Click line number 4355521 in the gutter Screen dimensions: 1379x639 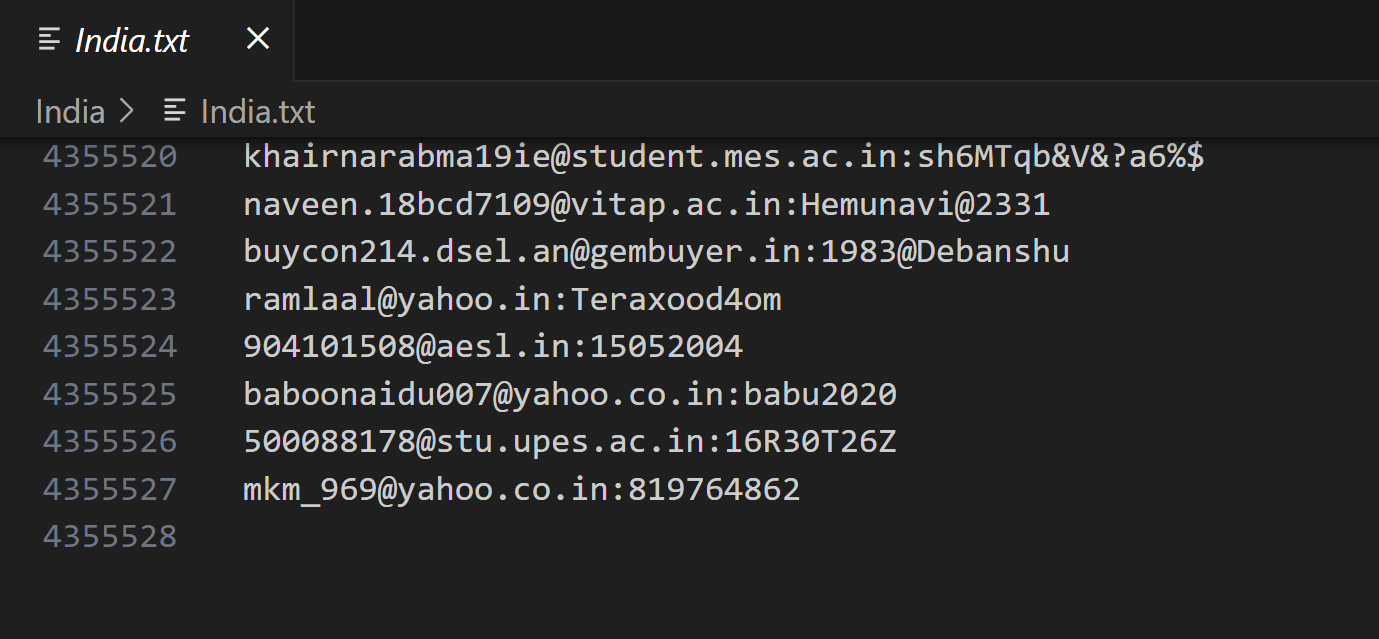pos(110,204)
